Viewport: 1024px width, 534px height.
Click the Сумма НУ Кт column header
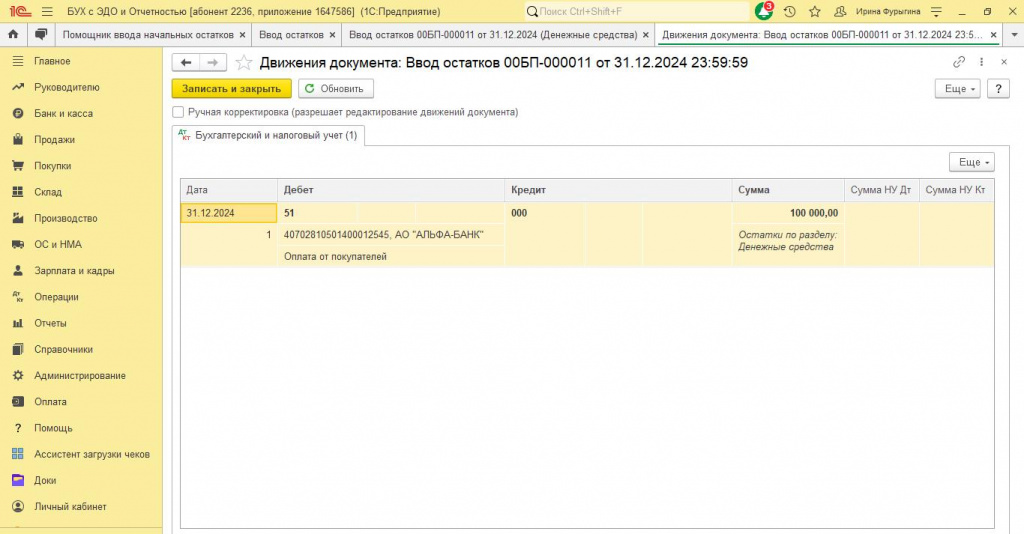click(956, 190)
